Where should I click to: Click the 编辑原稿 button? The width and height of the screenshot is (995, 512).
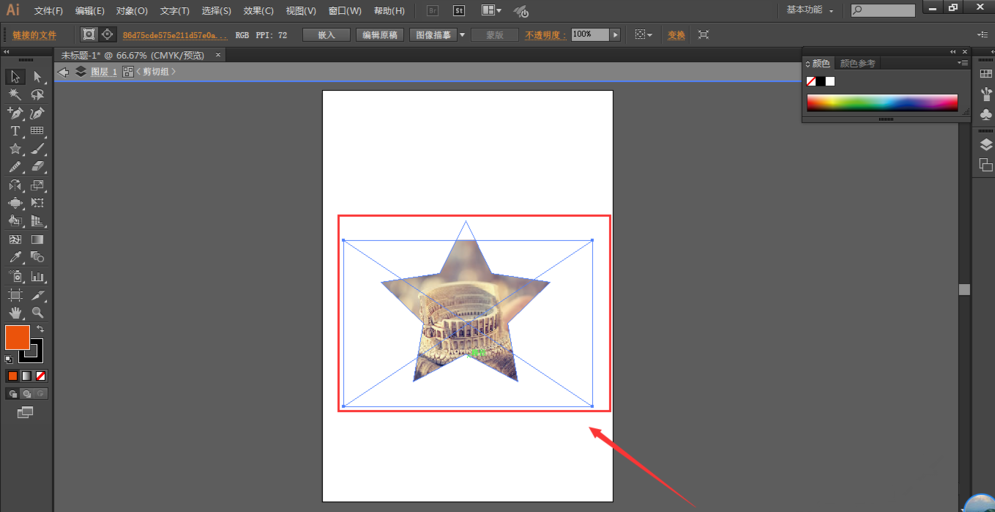pos(379,35)
